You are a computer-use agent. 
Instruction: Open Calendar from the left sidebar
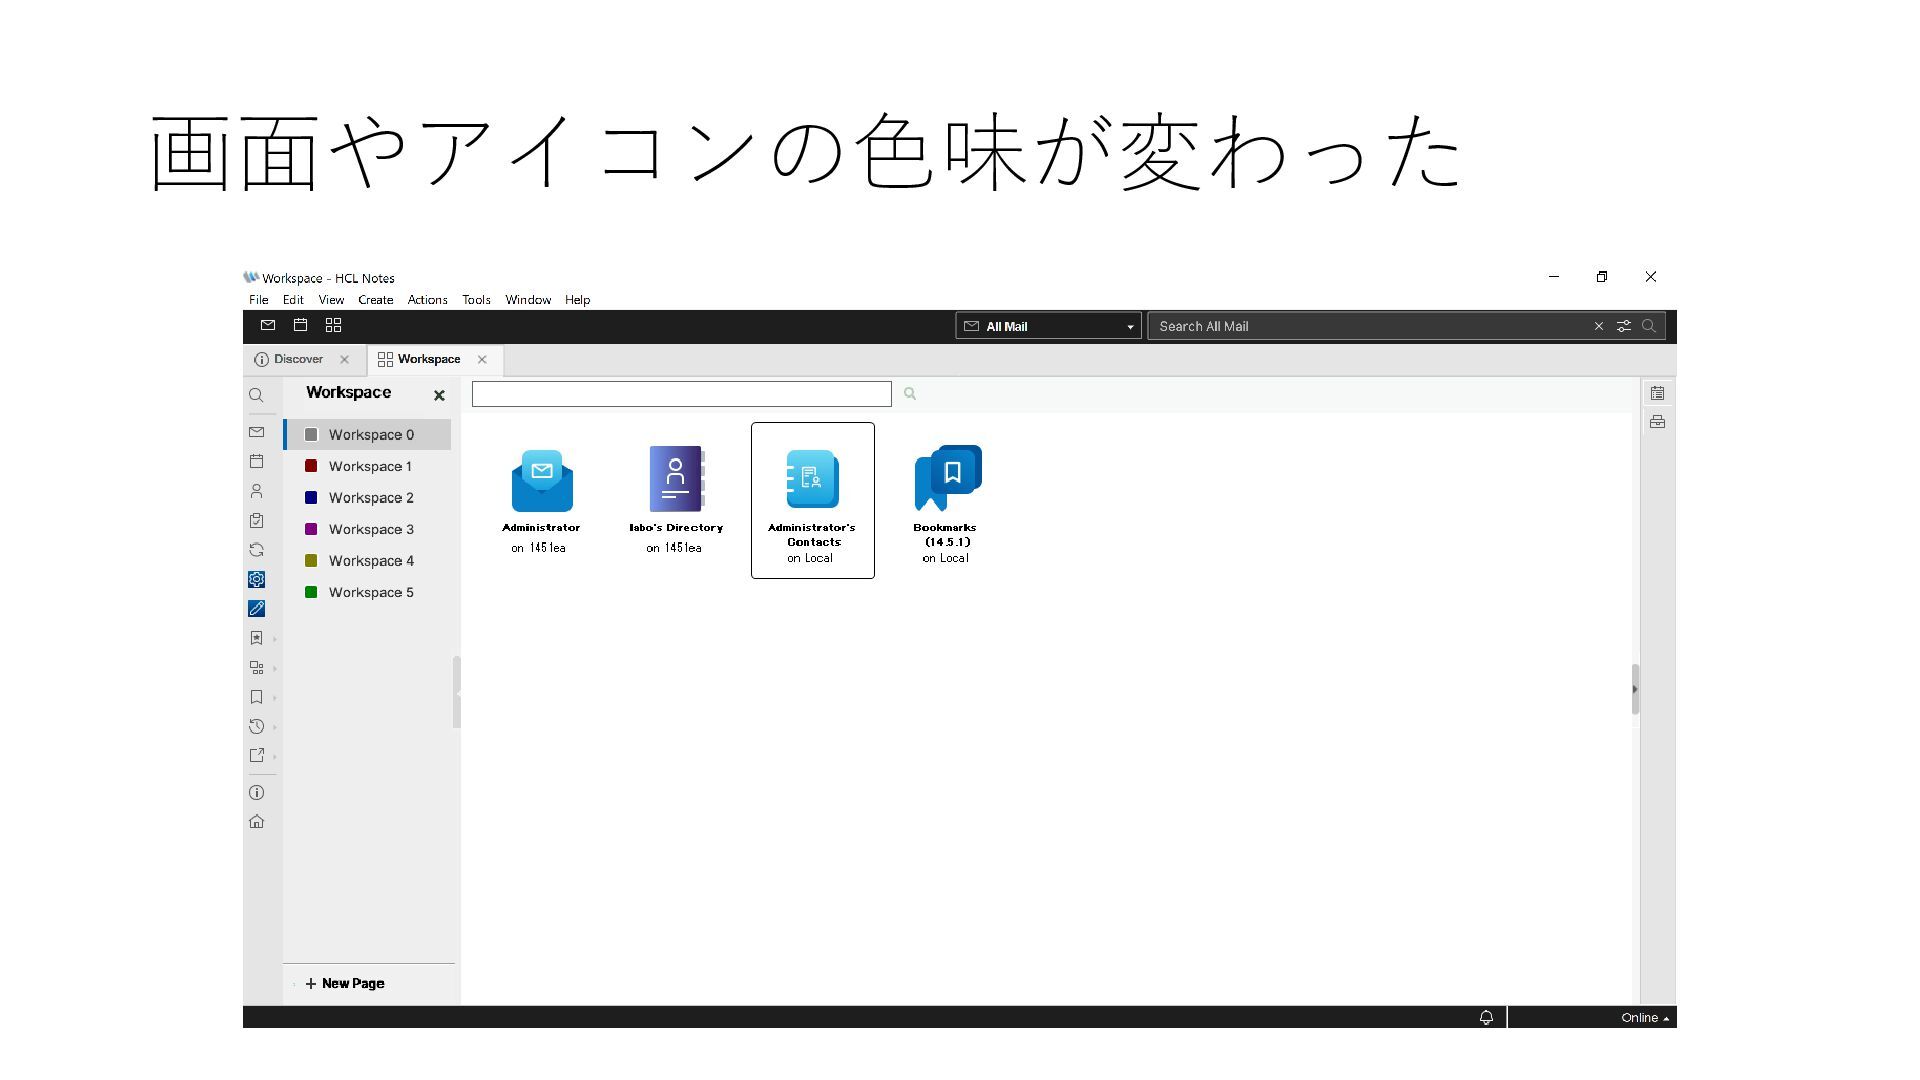[257, 461]
